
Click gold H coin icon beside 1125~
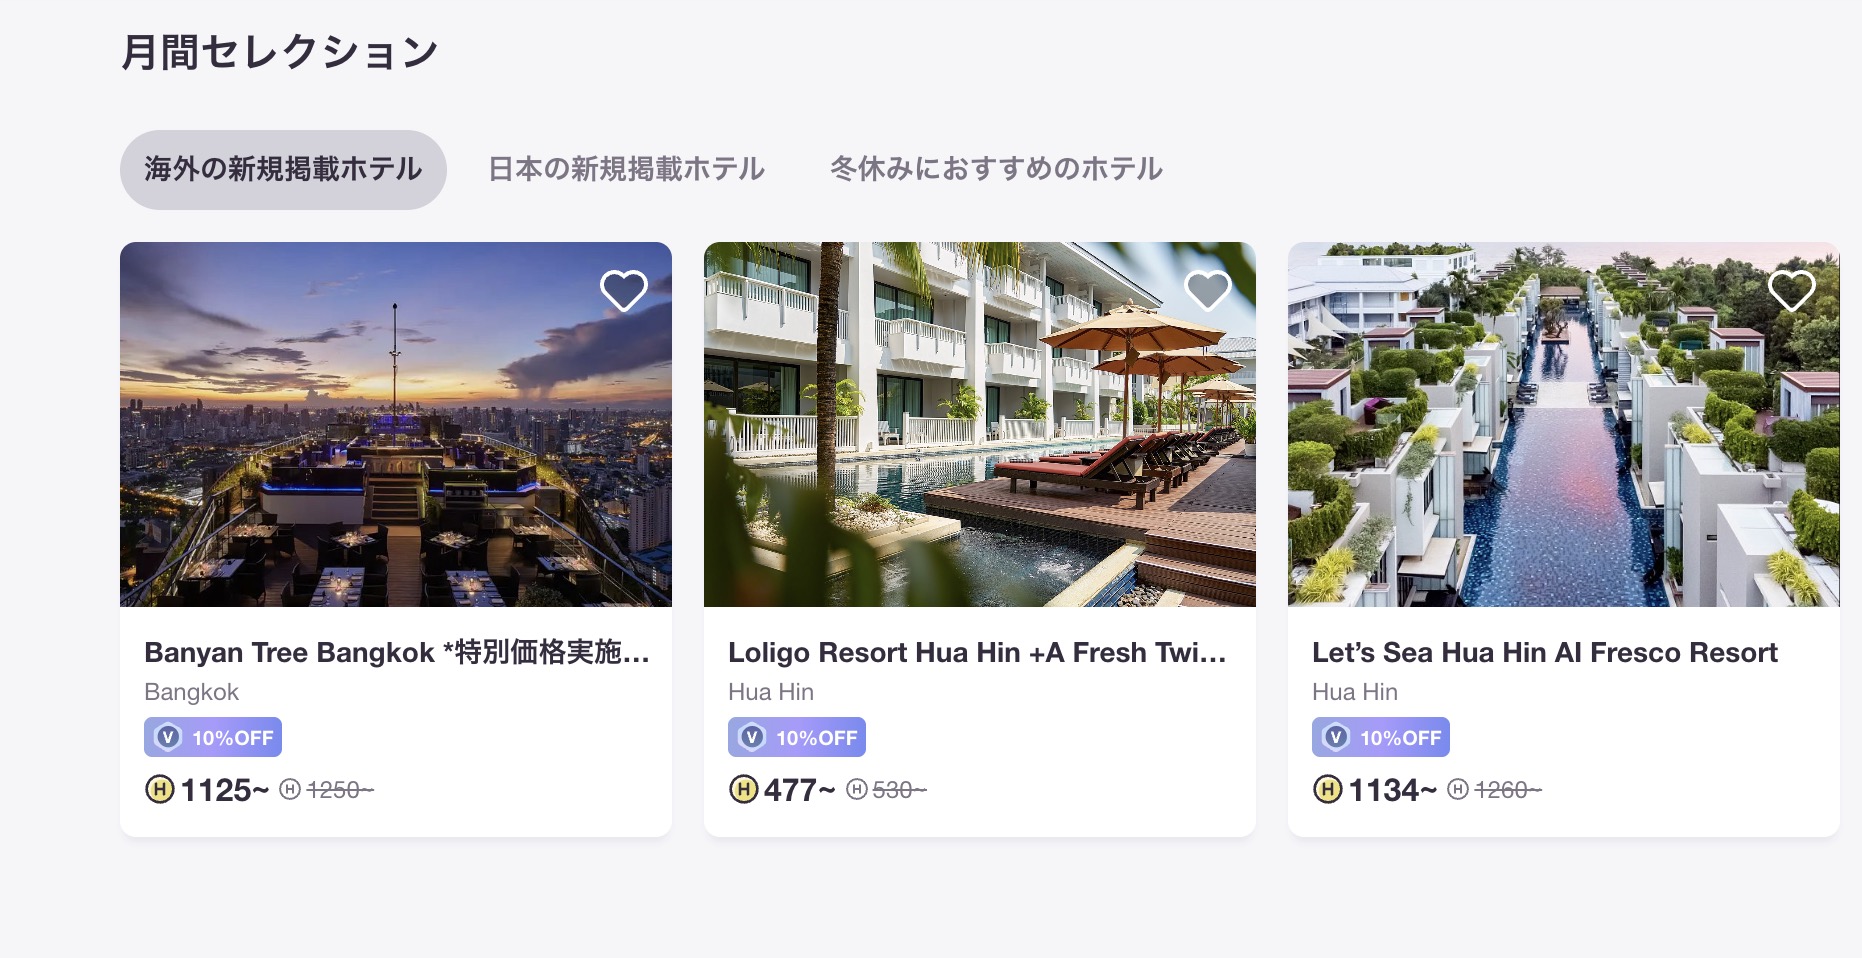160,790
